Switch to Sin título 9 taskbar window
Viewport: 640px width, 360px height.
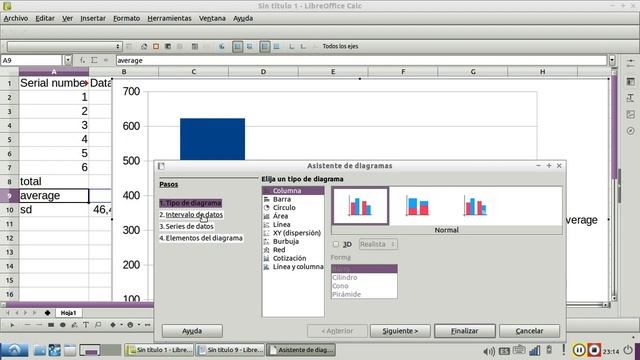coord(231,350)
